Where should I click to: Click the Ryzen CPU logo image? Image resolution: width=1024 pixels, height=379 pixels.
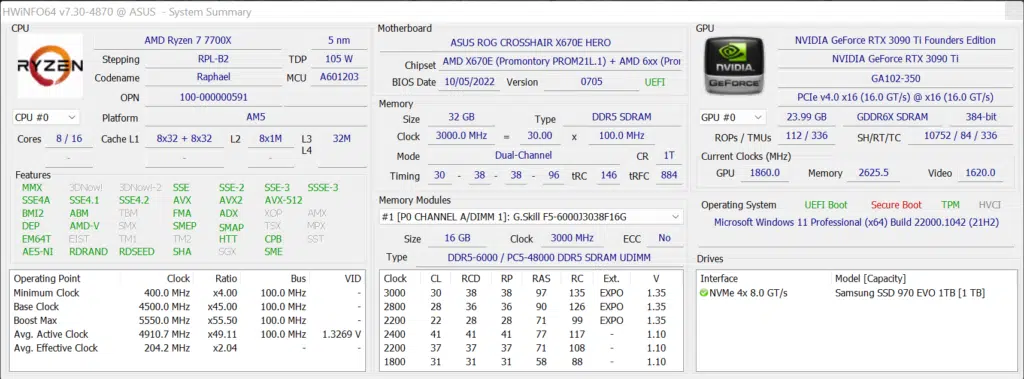(50, 65)
